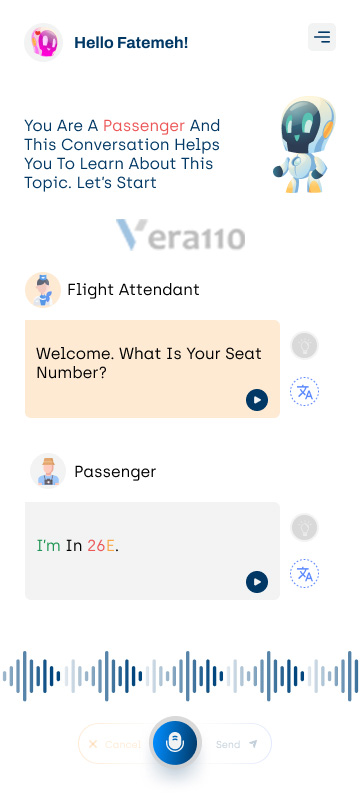Play the Passenger reply audio
Screen dimensions: 360x800
[x=257, y=582]
